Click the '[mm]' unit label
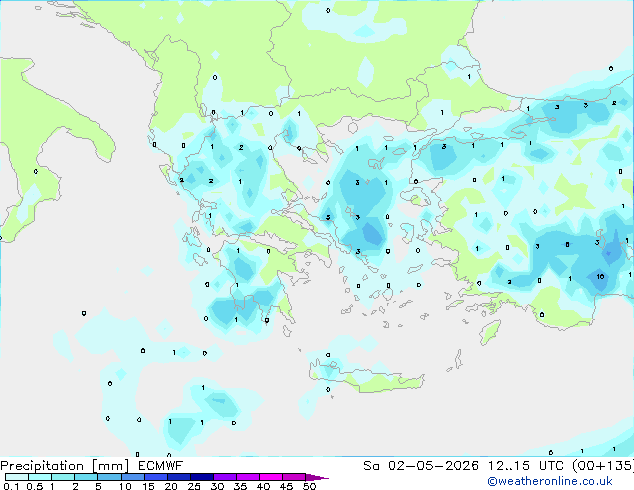This screenshot has height=490, width=634. coord(110,466)
